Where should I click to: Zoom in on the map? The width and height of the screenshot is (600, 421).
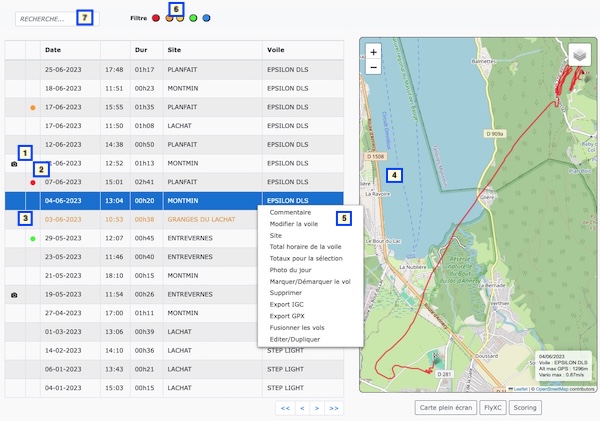[x=373, y=52]
